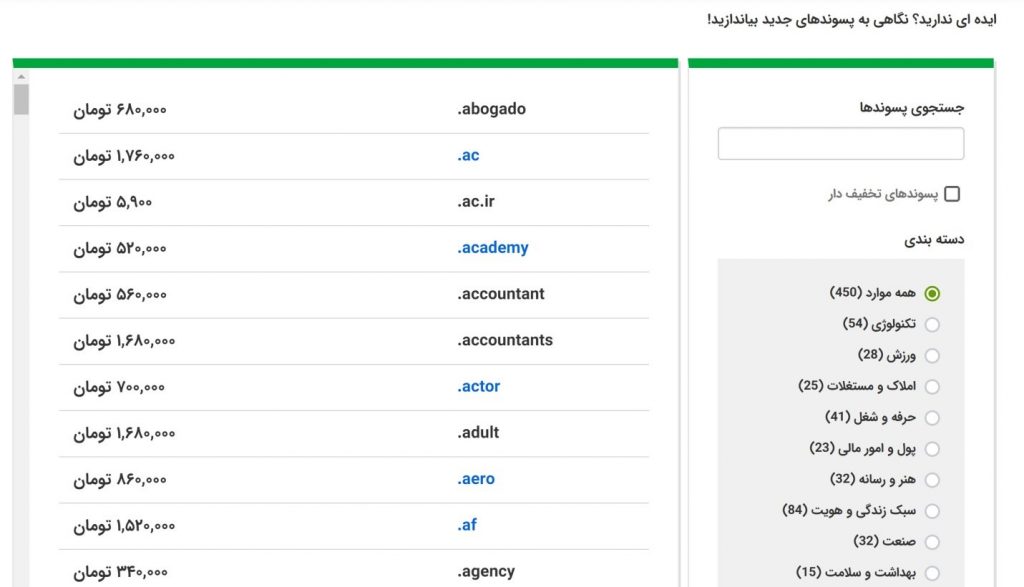This screenshot has height=587, width=1024.
Task: Select the املاک و مستغلات (25) option
Action: click(932, 387)
